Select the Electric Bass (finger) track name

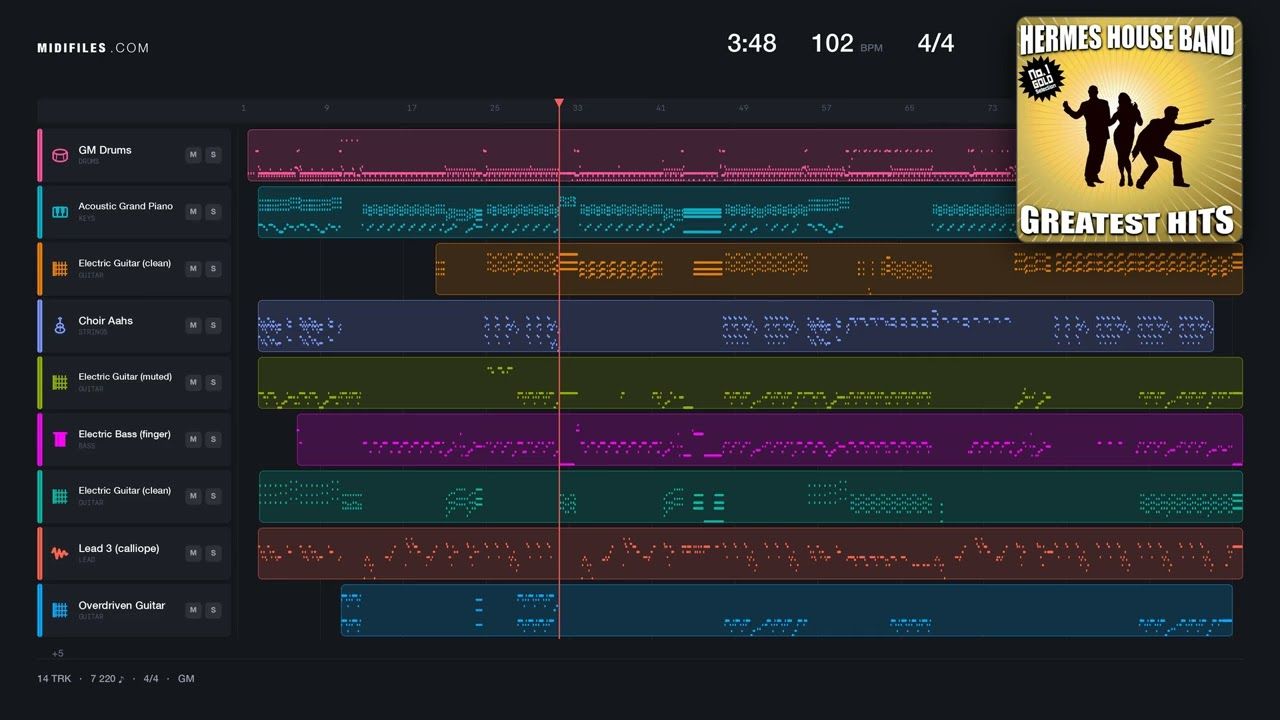pos(125,434)
